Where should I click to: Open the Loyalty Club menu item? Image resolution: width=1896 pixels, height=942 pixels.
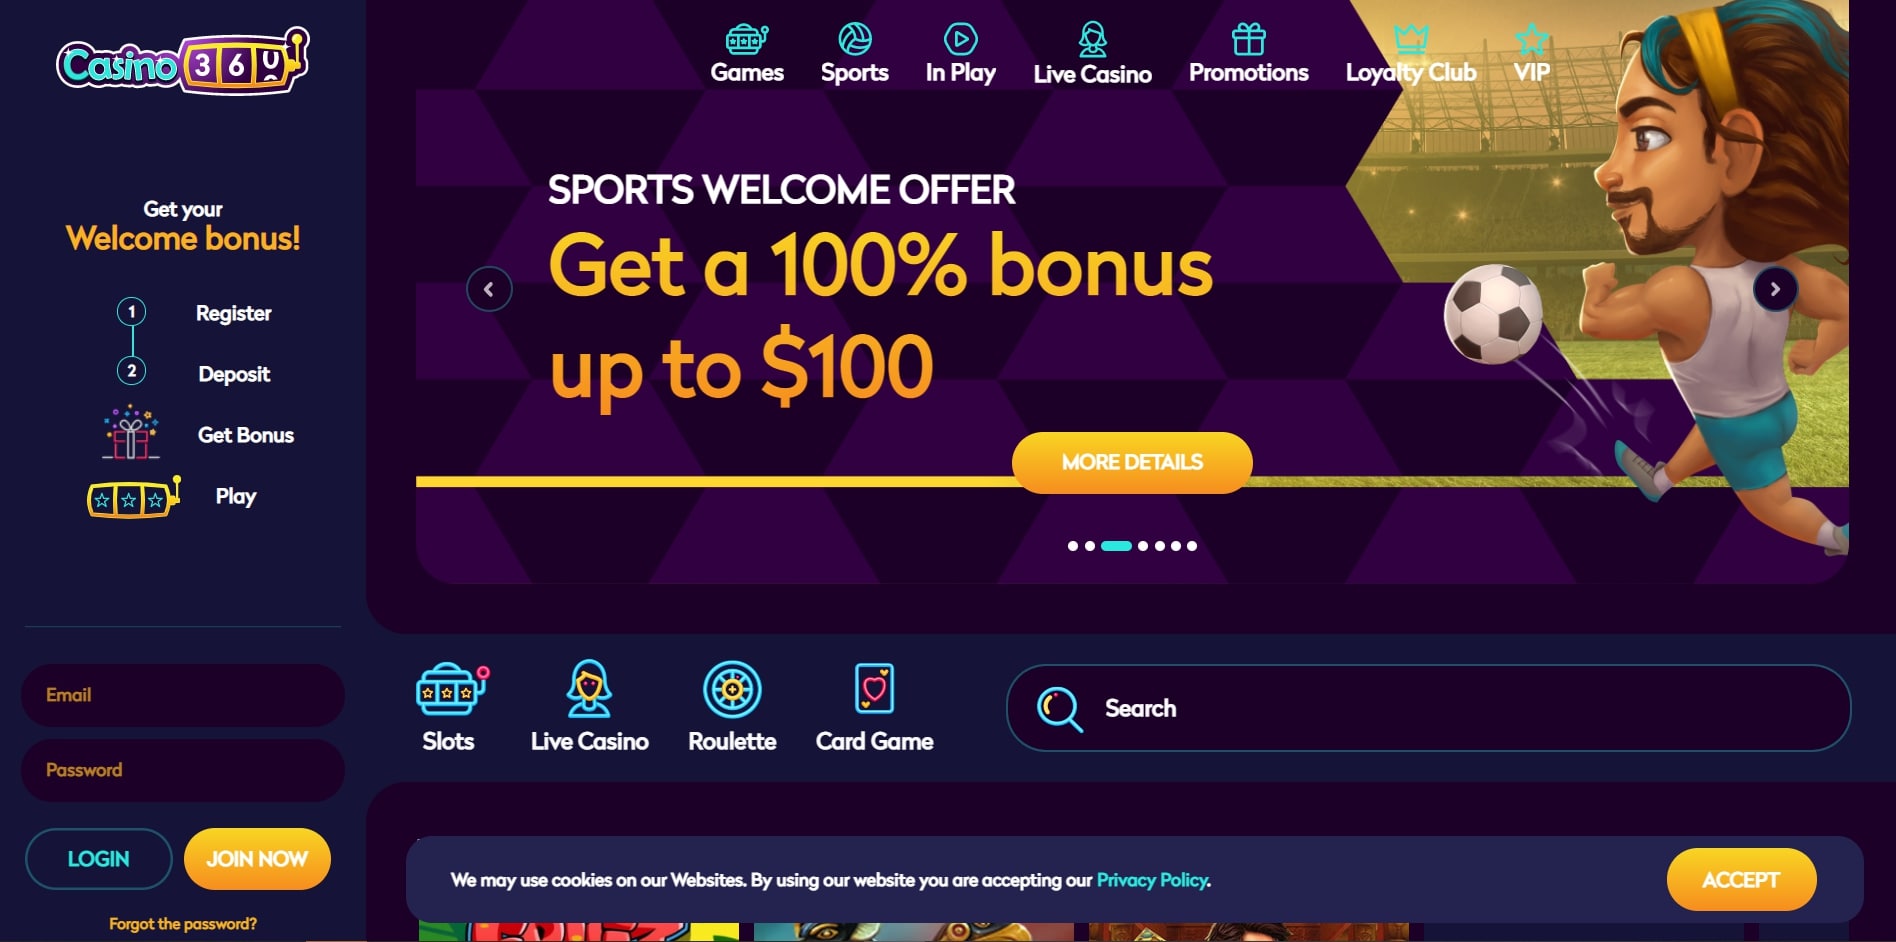[1411, 72]
